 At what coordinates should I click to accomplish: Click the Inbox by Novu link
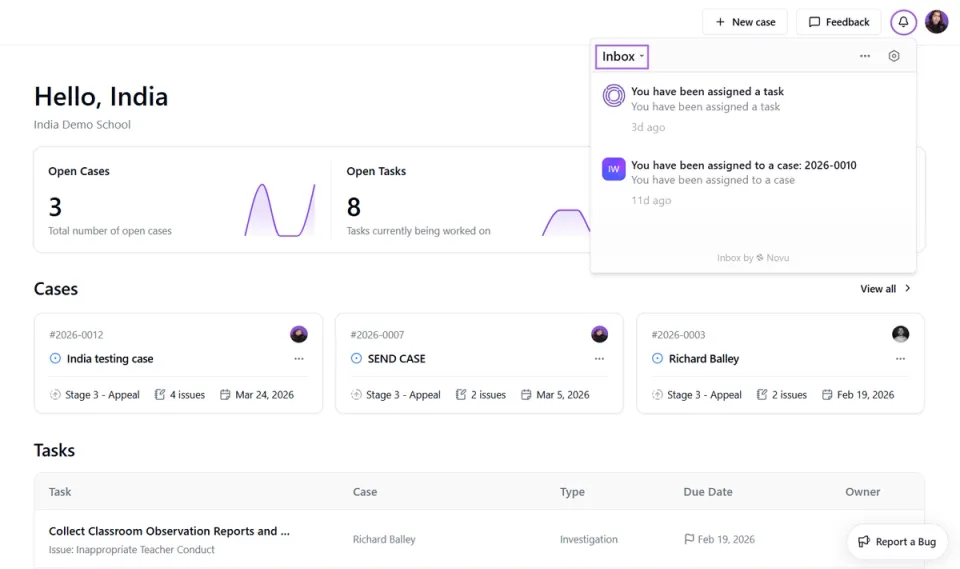pos(753,258)
